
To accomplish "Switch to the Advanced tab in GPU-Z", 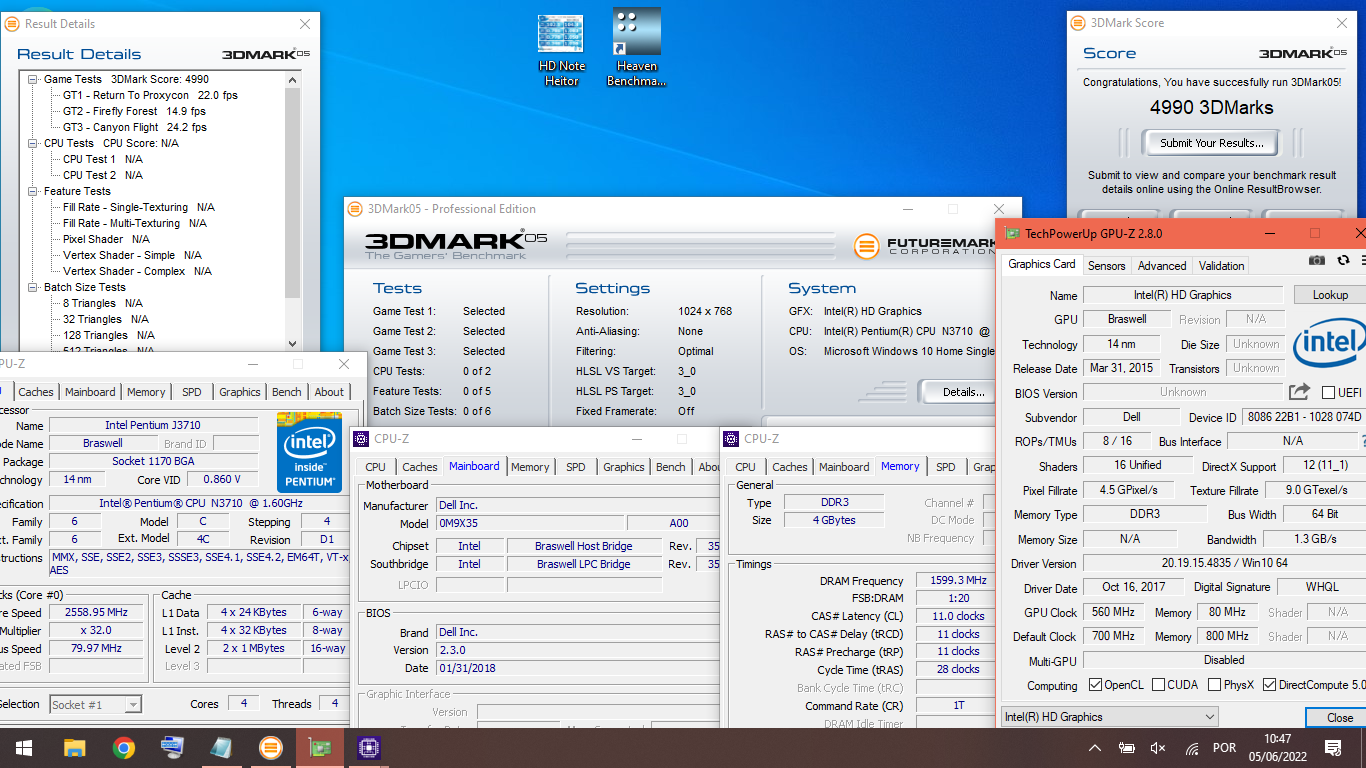I will coord(1162,266).
